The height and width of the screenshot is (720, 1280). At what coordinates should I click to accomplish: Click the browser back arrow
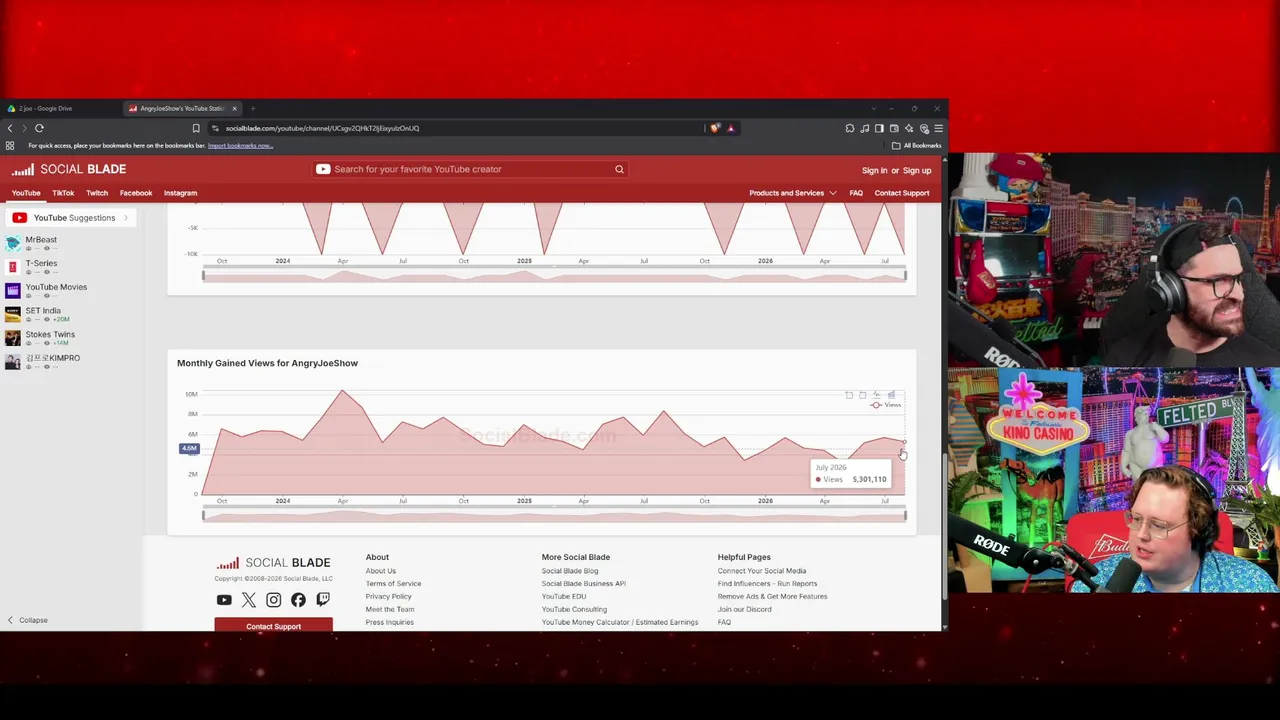click(10, 128)
